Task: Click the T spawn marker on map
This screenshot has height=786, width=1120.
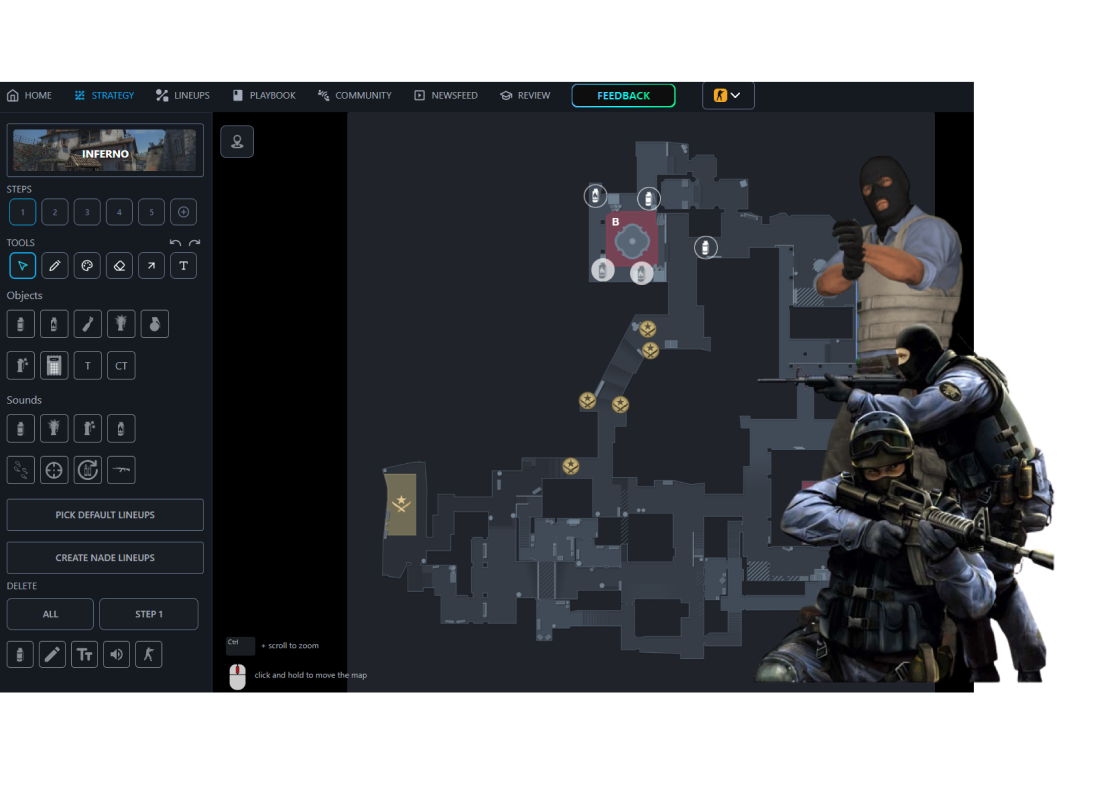Action: pyautogui.click(x=401, y=504)
